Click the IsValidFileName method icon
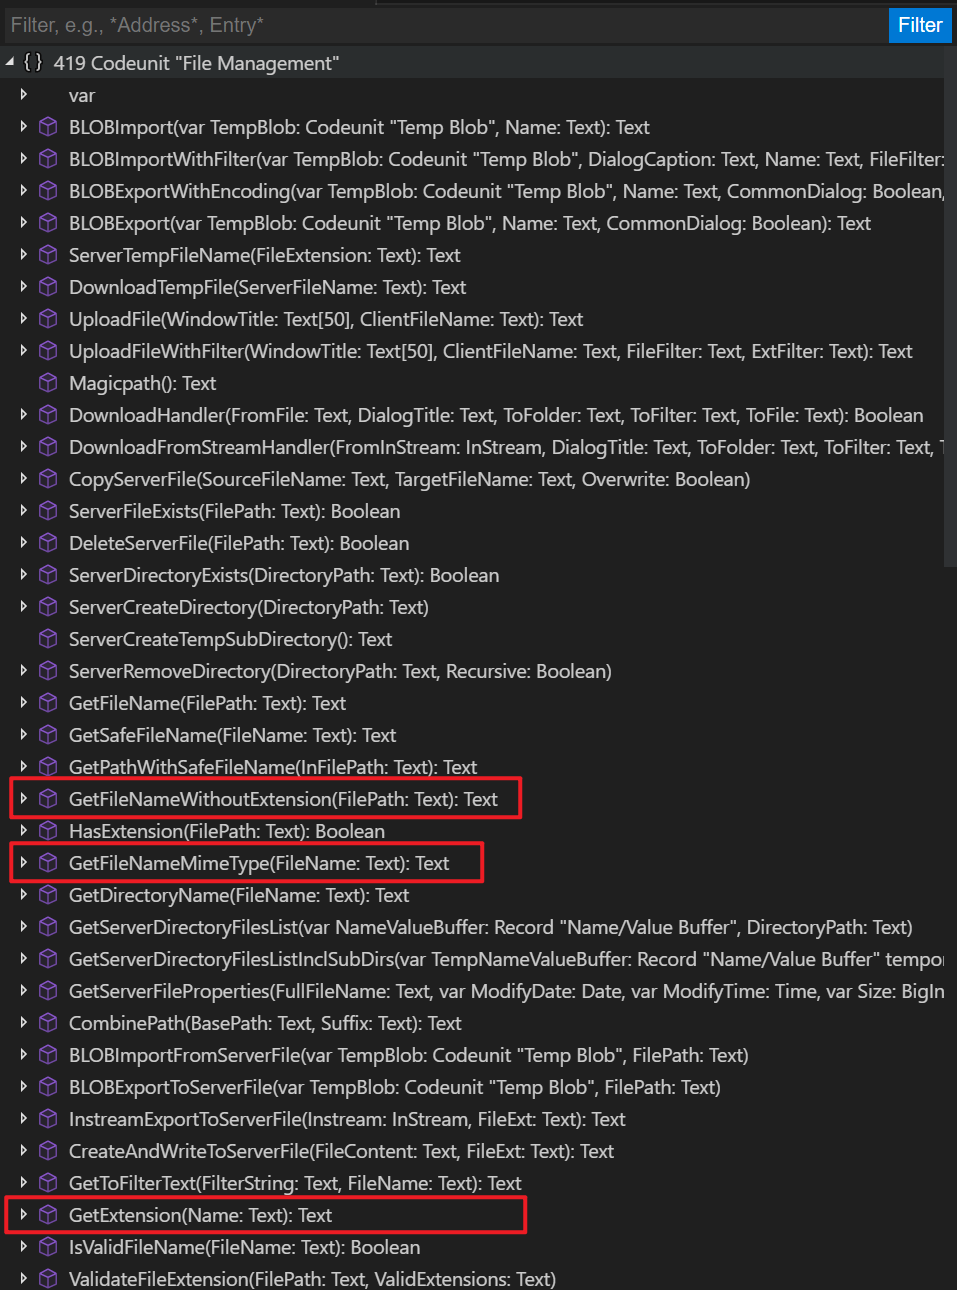Image resolution: width=957 pixels, height=1290 pixels. coord(48,1247)
